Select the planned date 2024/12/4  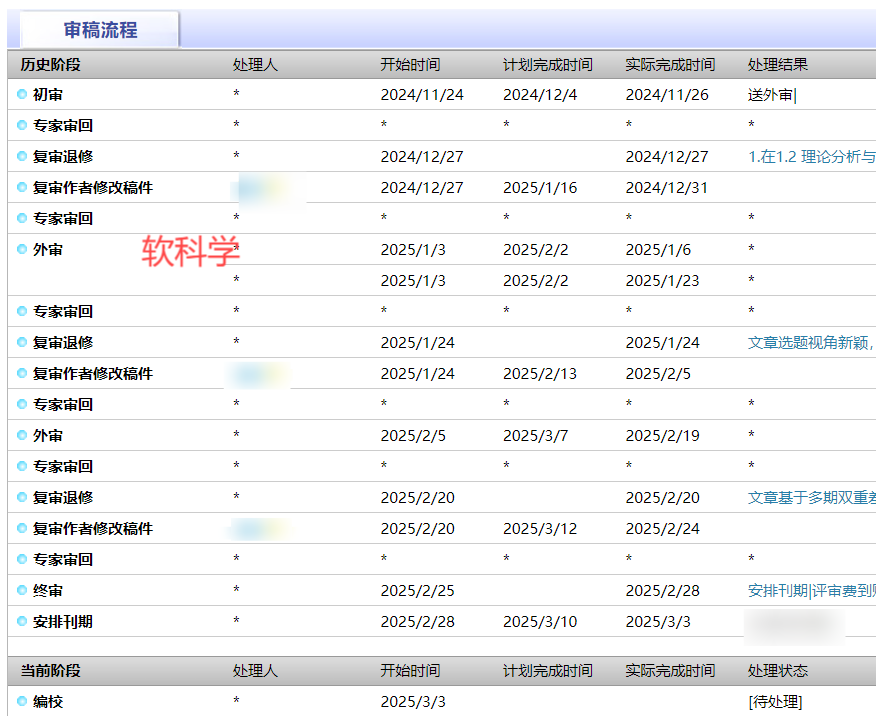[540, 95]
